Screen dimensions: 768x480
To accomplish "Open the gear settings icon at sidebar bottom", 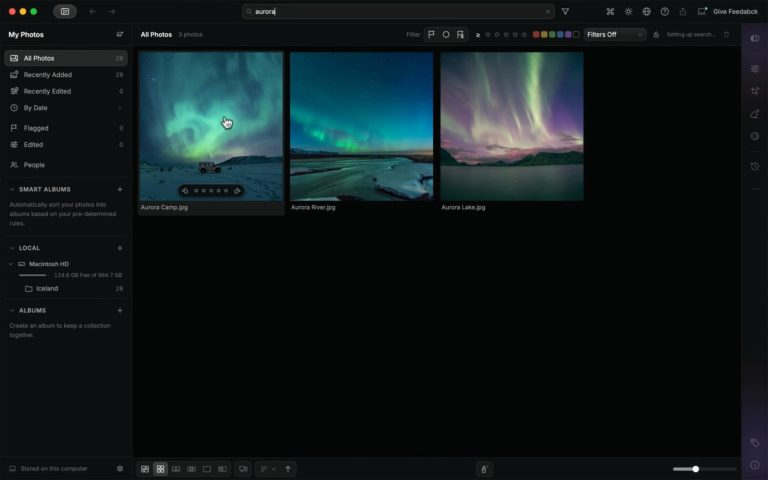I will point(120,469).
